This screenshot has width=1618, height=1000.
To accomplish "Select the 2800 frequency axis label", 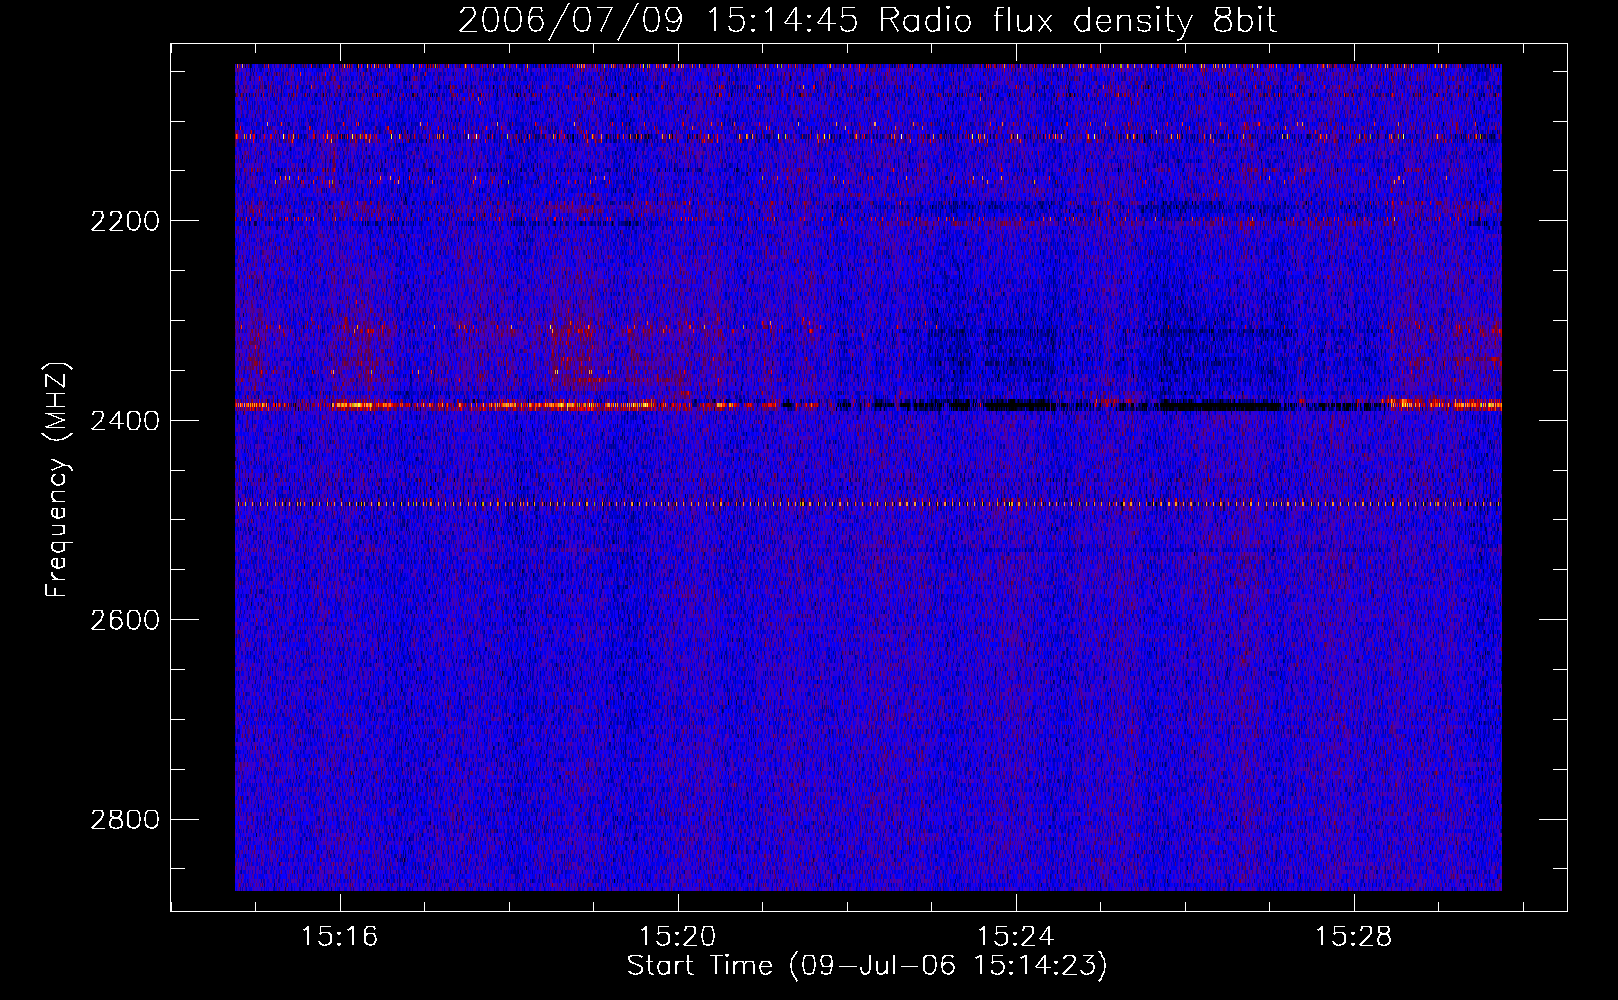I will 125,820.
